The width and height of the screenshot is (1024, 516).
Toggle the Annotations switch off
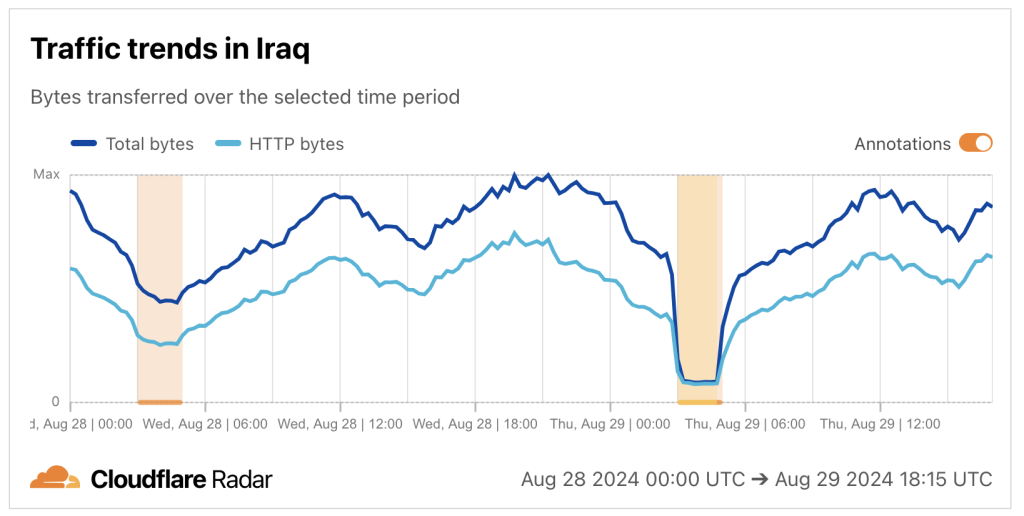click(975, 143)
